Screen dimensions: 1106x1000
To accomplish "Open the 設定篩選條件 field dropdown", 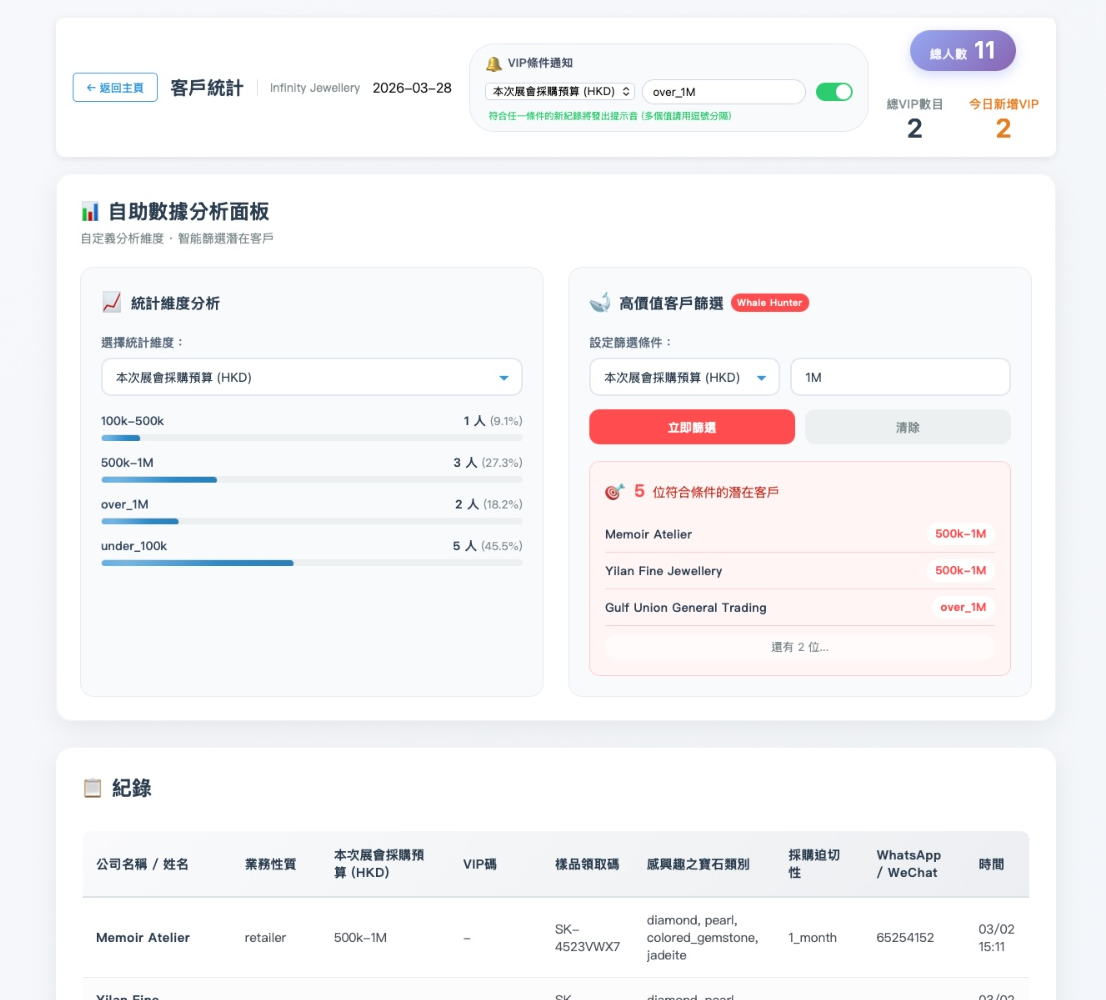I will (x=684, y=377).
